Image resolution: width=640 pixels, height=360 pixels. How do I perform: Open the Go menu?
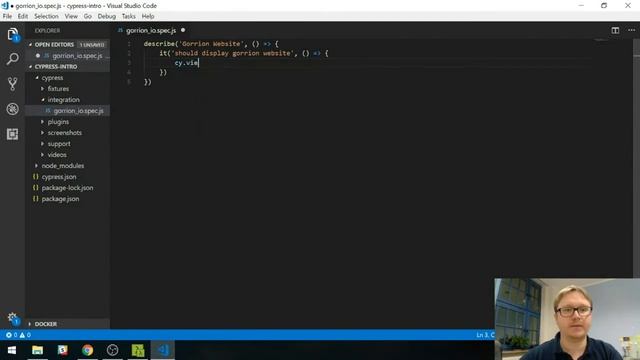tap(88, 16)
